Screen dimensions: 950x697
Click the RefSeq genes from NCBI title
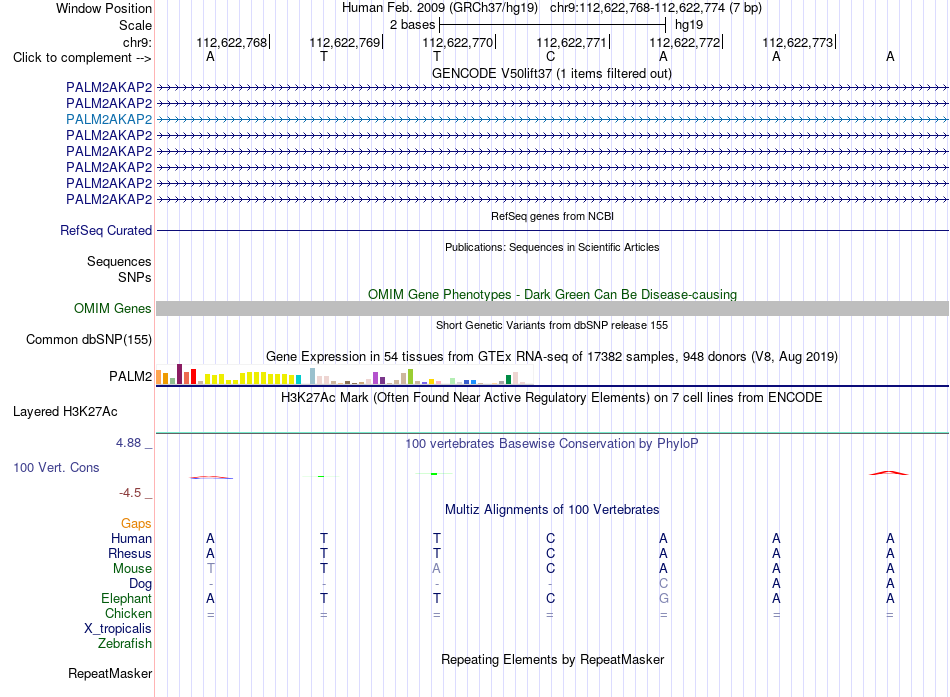(x=552, y=216)
